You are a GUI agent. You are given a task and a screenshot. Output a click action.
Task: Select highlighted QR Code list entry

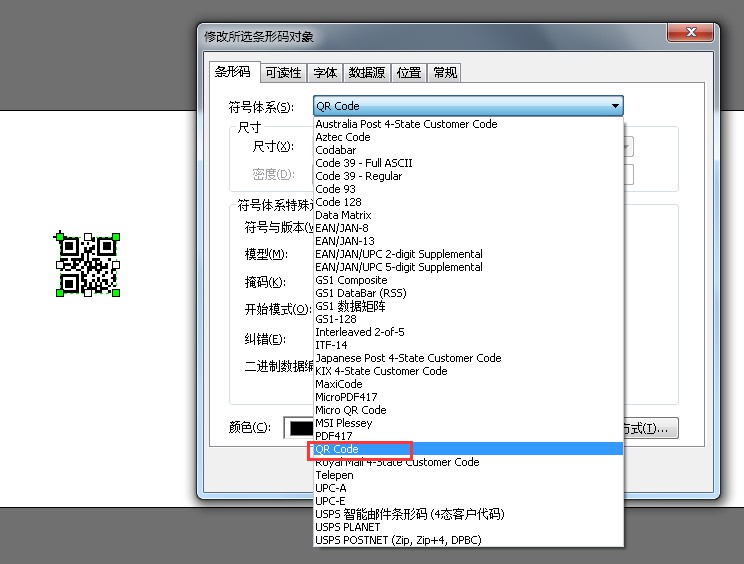(x=337, y=450)
